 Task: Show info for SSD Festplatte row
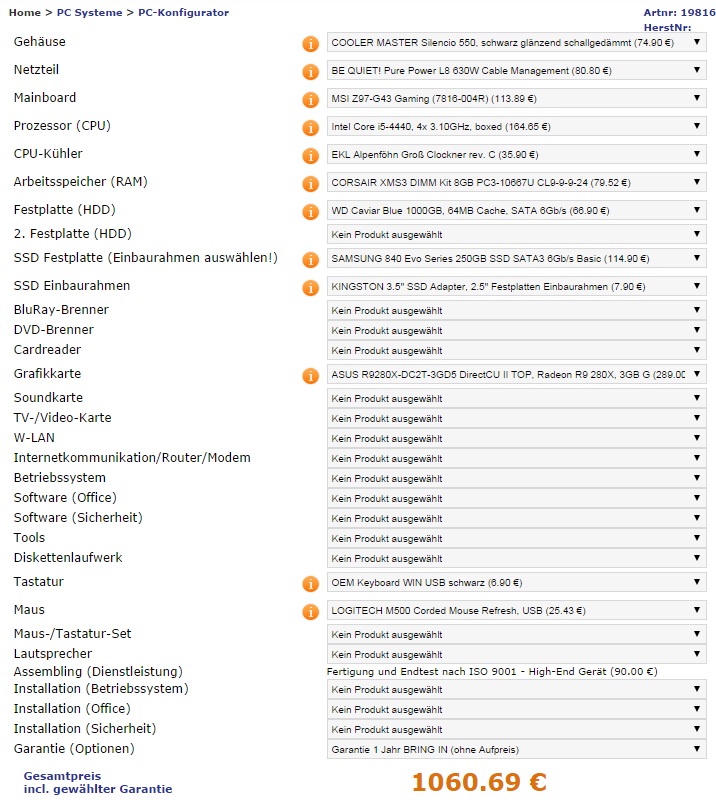click(310, 259)
